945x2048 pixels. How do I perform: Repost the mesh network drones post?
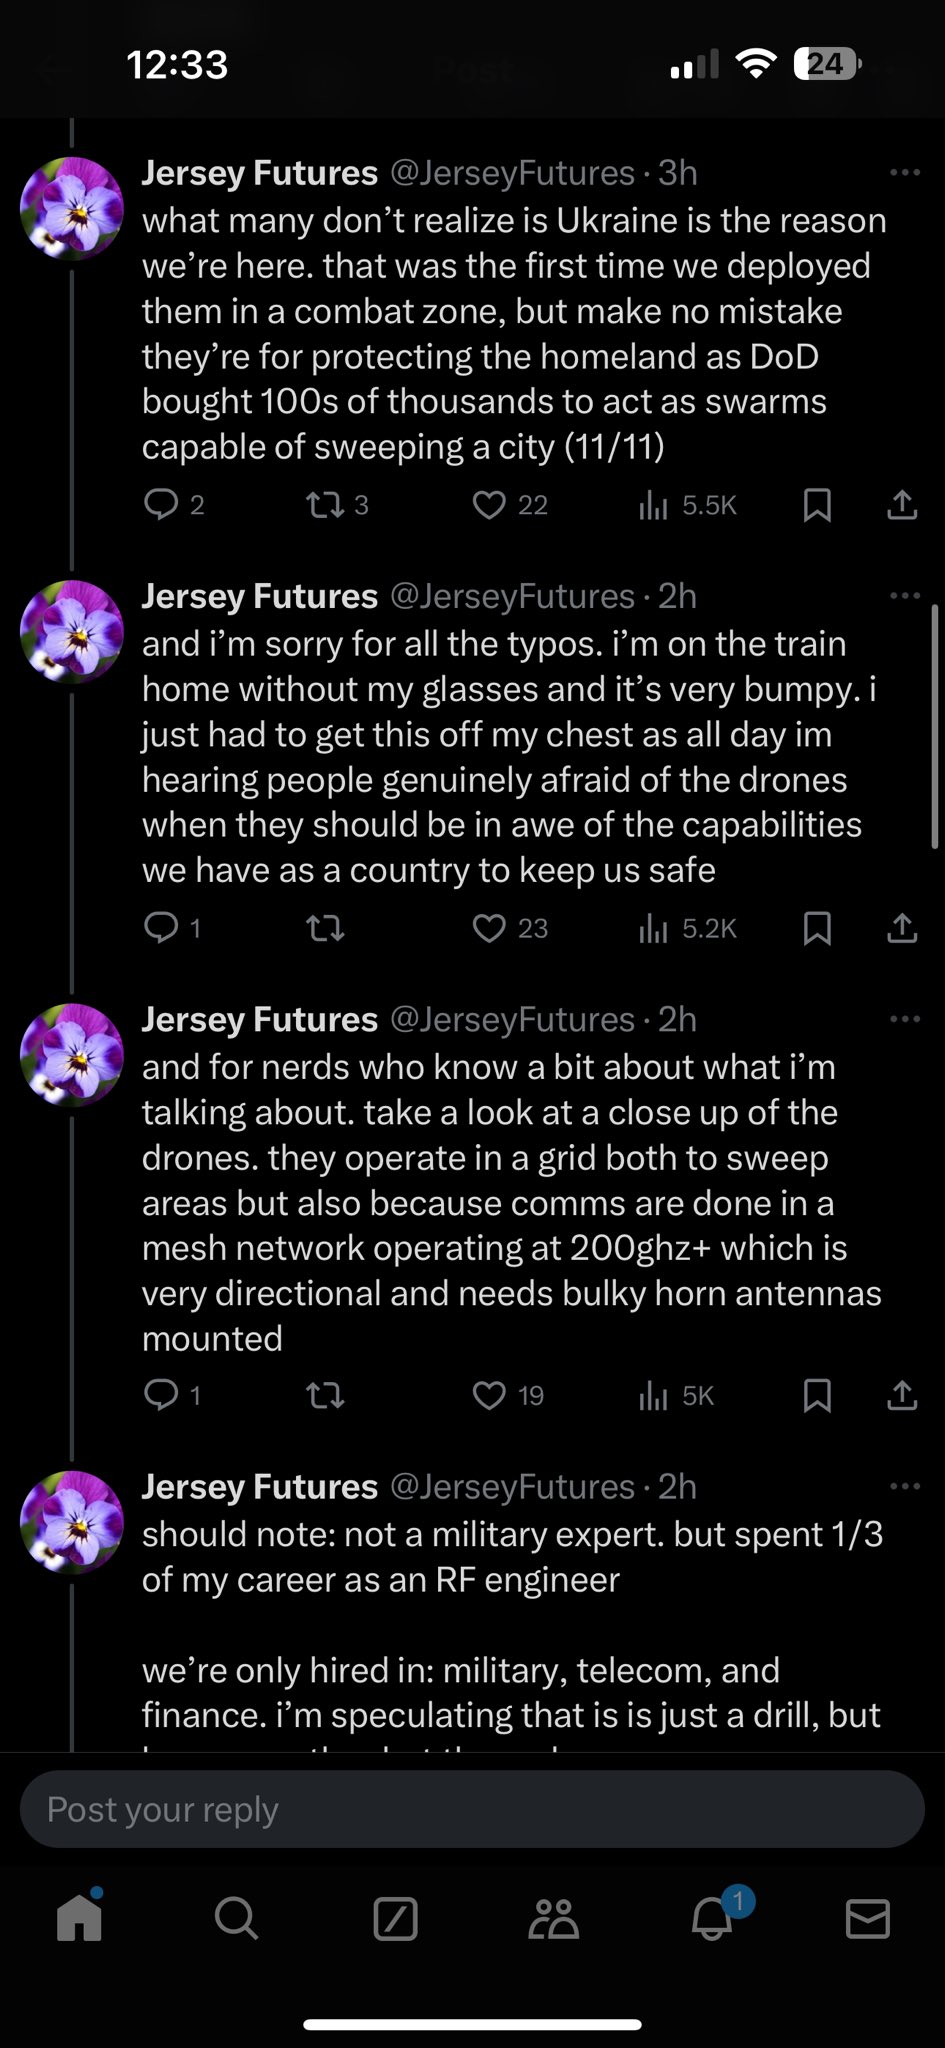pos(324,1395)
